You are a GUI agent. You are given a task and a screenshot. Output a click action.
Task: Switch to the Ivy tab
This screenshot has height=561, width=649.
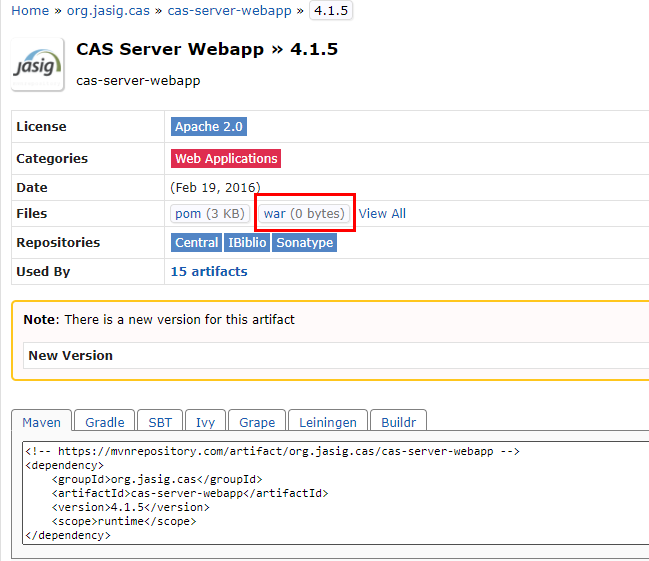[x=205, y=422]
